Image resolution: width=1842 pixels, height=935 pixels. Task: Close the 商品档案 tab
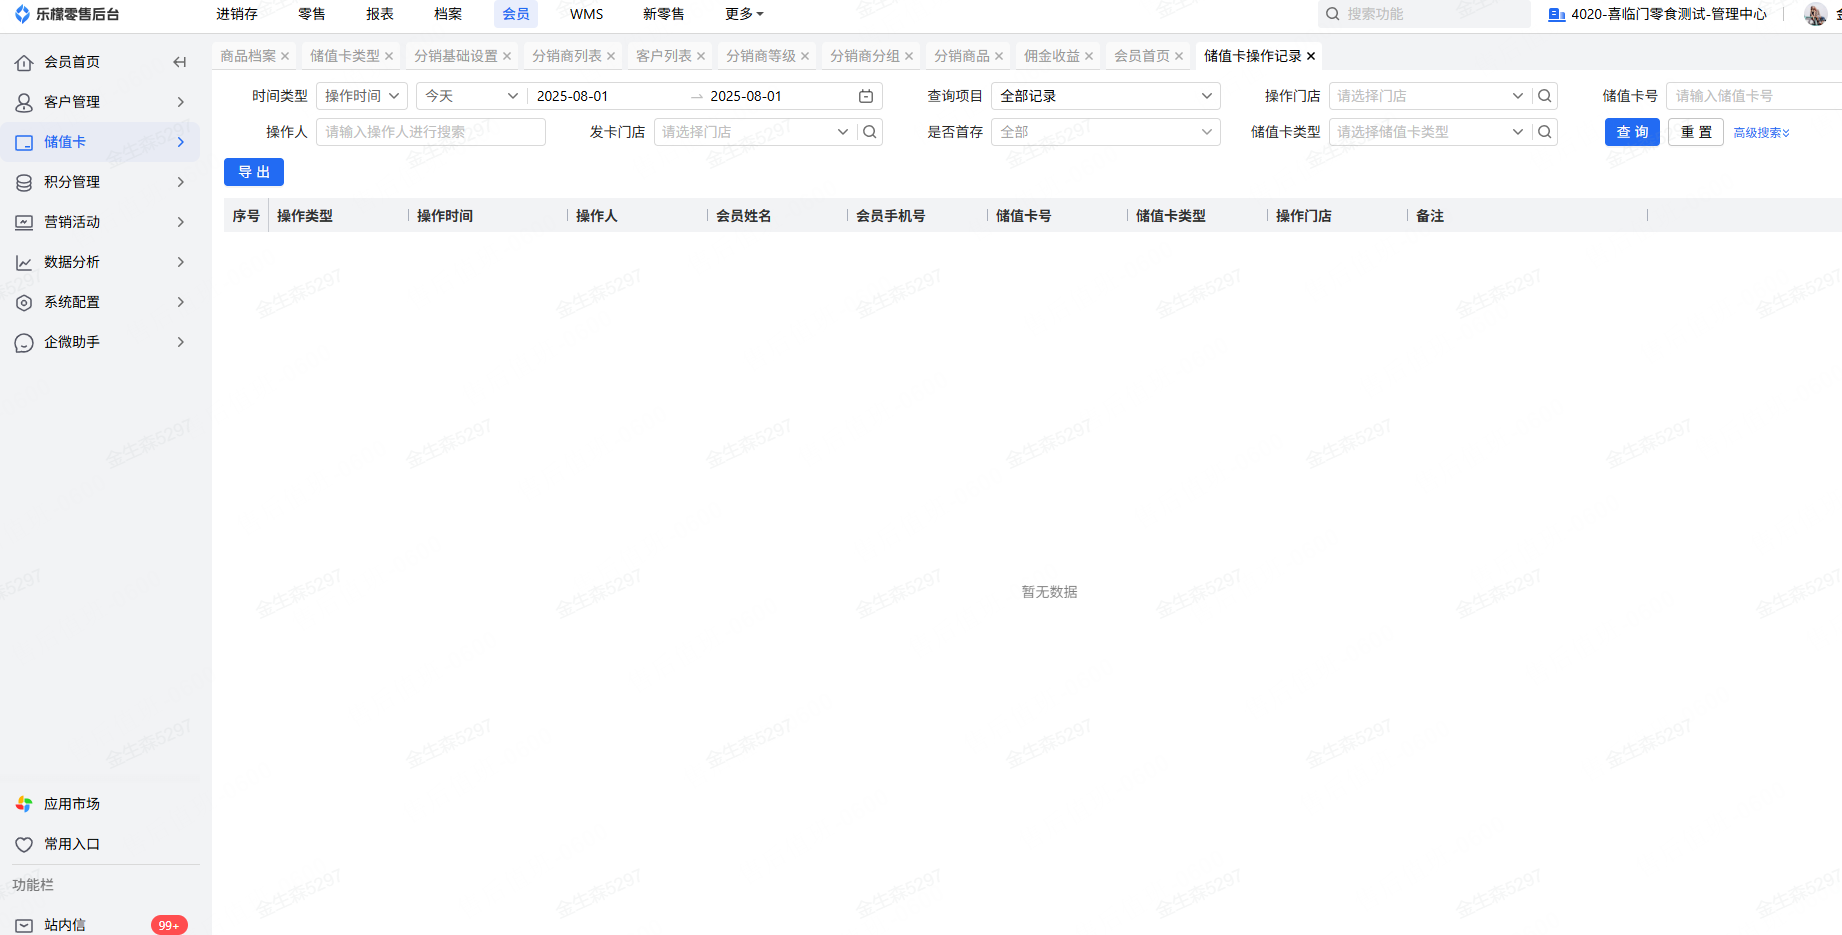pos(285,56)
